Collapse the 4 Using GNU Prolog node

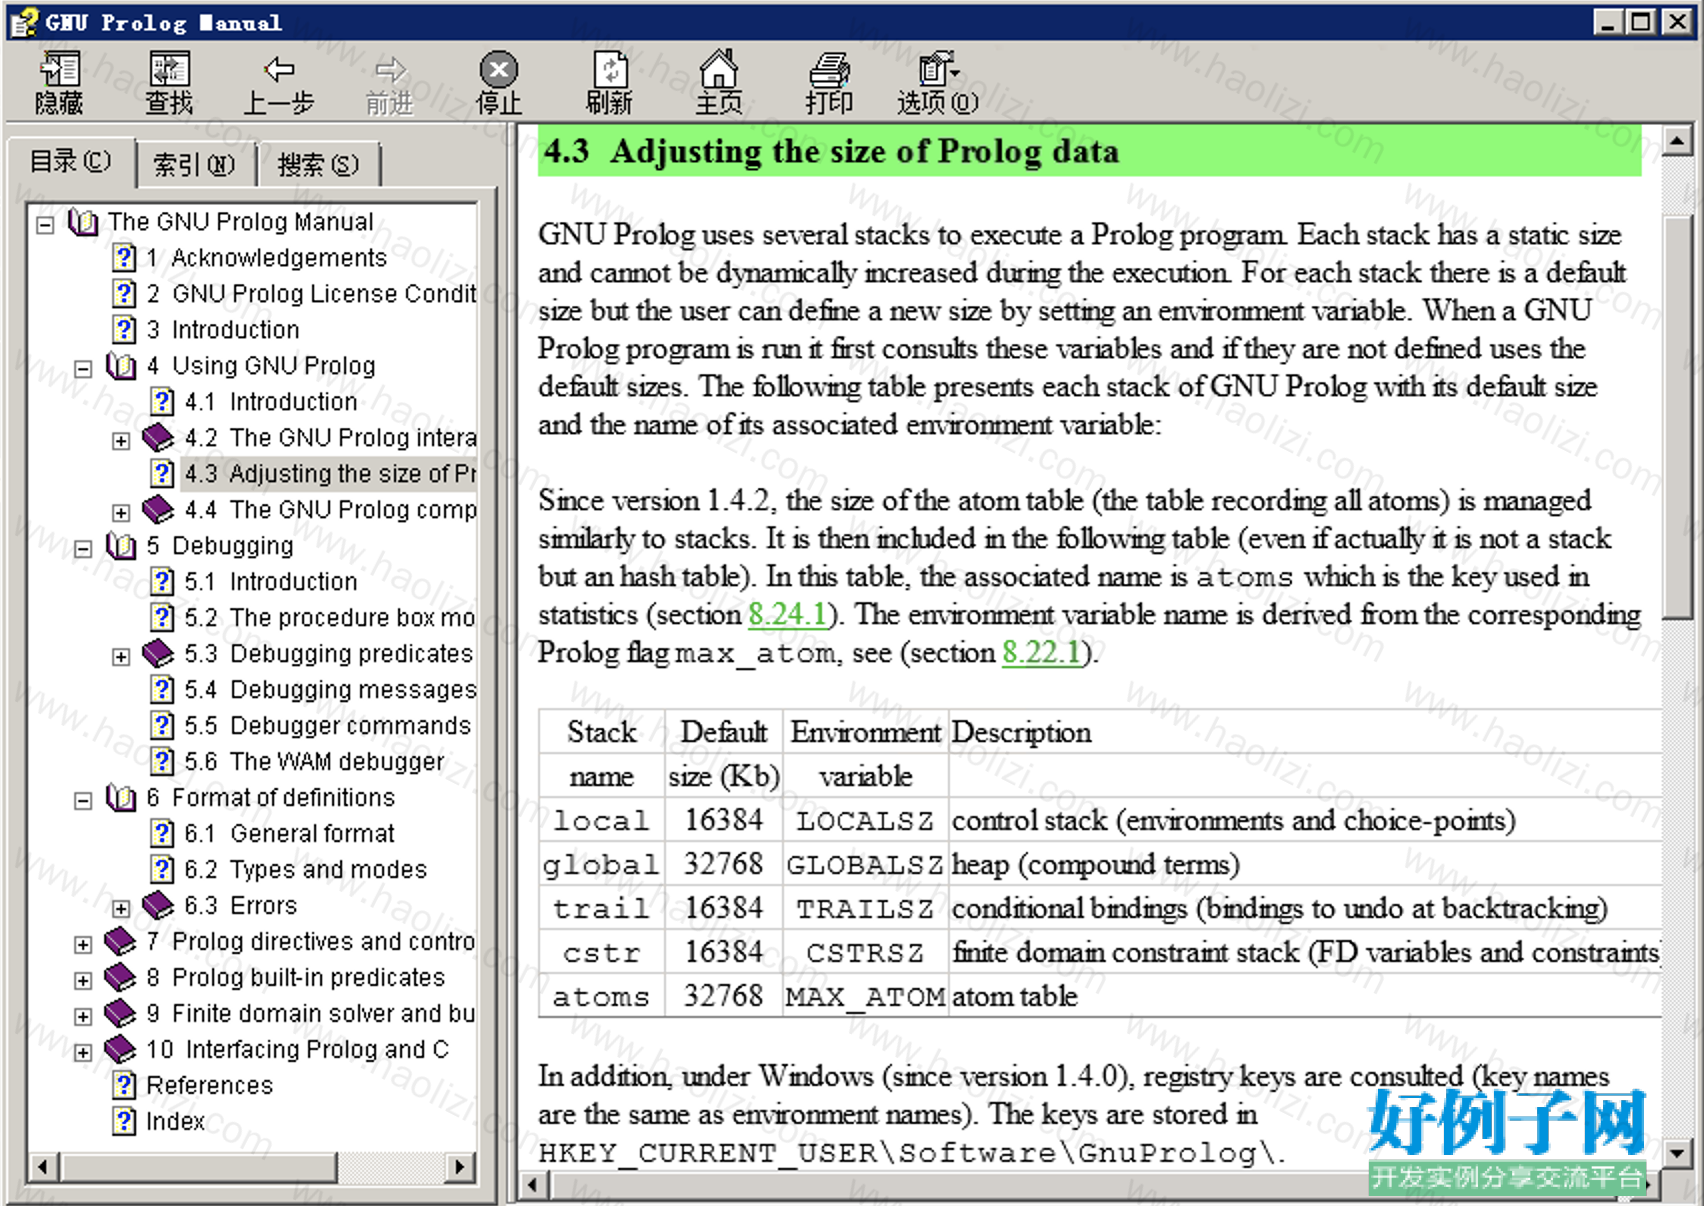(83, 368)
